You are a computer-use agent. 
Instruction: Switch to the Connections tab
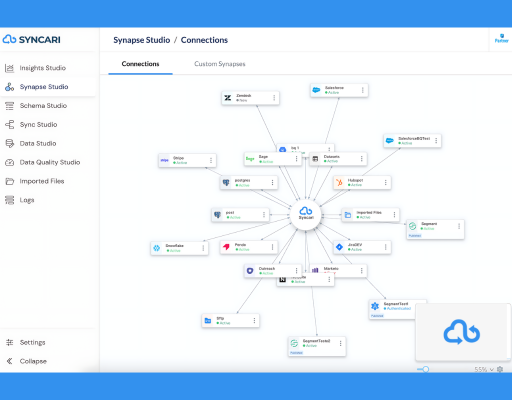pyautogui.click(x=140, y=64)
